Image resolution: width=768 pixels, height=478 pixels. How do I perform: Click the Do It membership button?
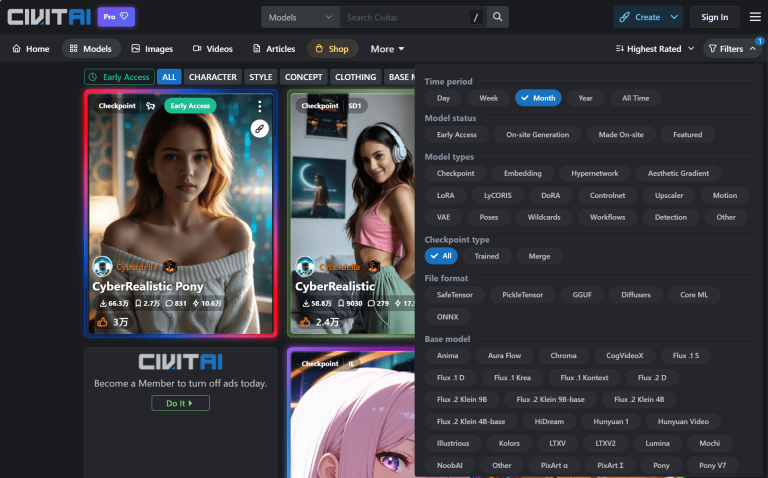[180, 403]
